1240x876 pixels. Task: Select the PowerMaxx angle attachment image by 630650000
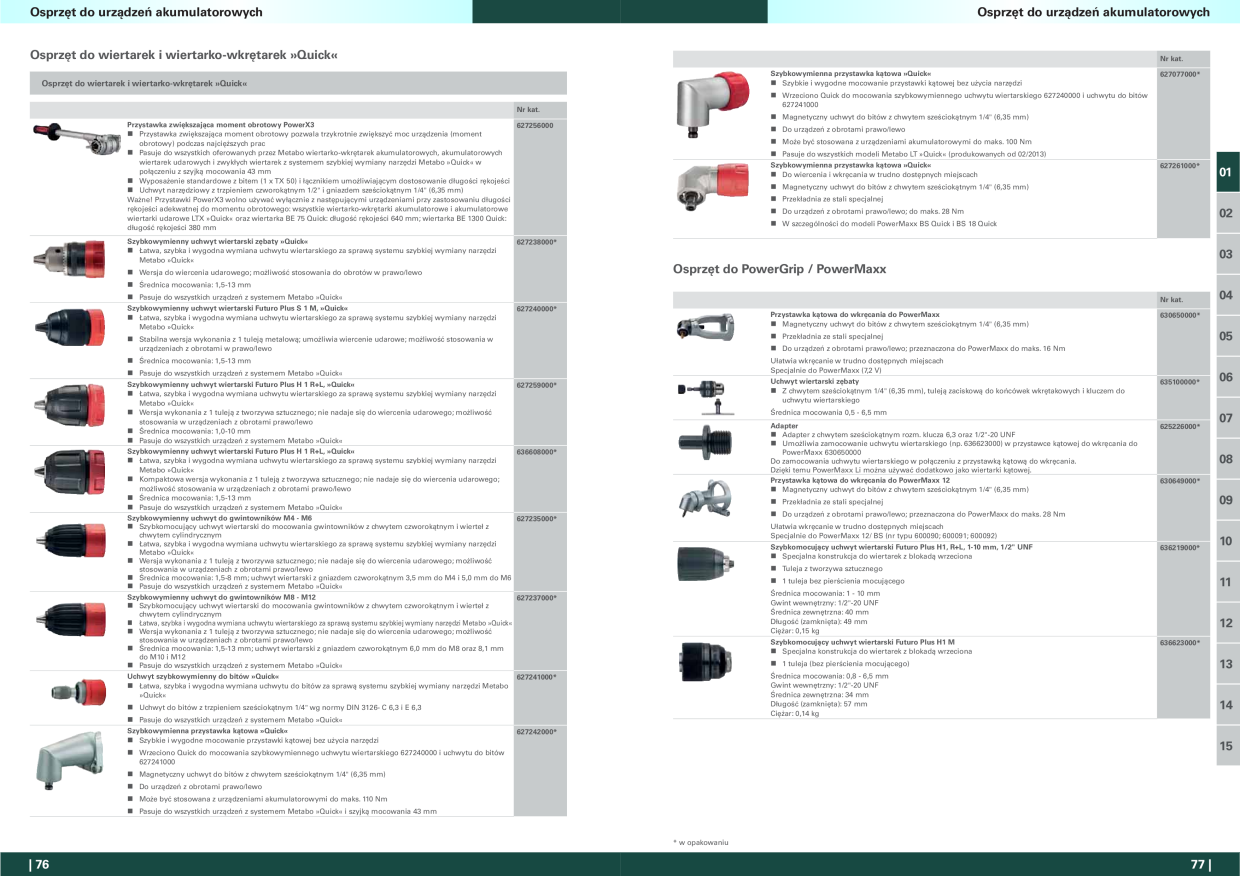point(707,325)
